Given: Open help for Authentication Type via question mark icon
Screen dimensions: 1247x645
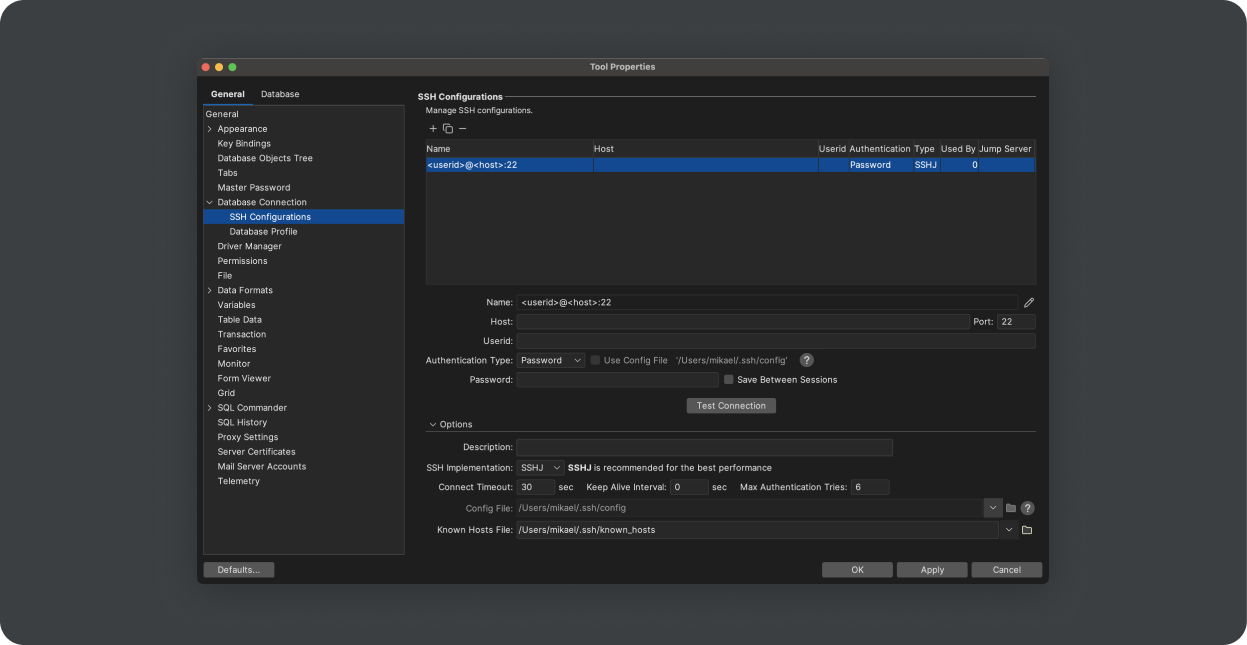Looking at the screenshot, I should [x=806, y=360].
